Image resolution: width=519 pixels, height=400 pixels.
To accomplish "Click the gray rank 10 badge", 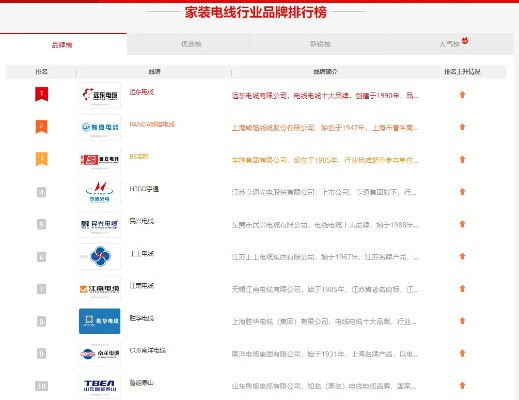I will (41, 386).
